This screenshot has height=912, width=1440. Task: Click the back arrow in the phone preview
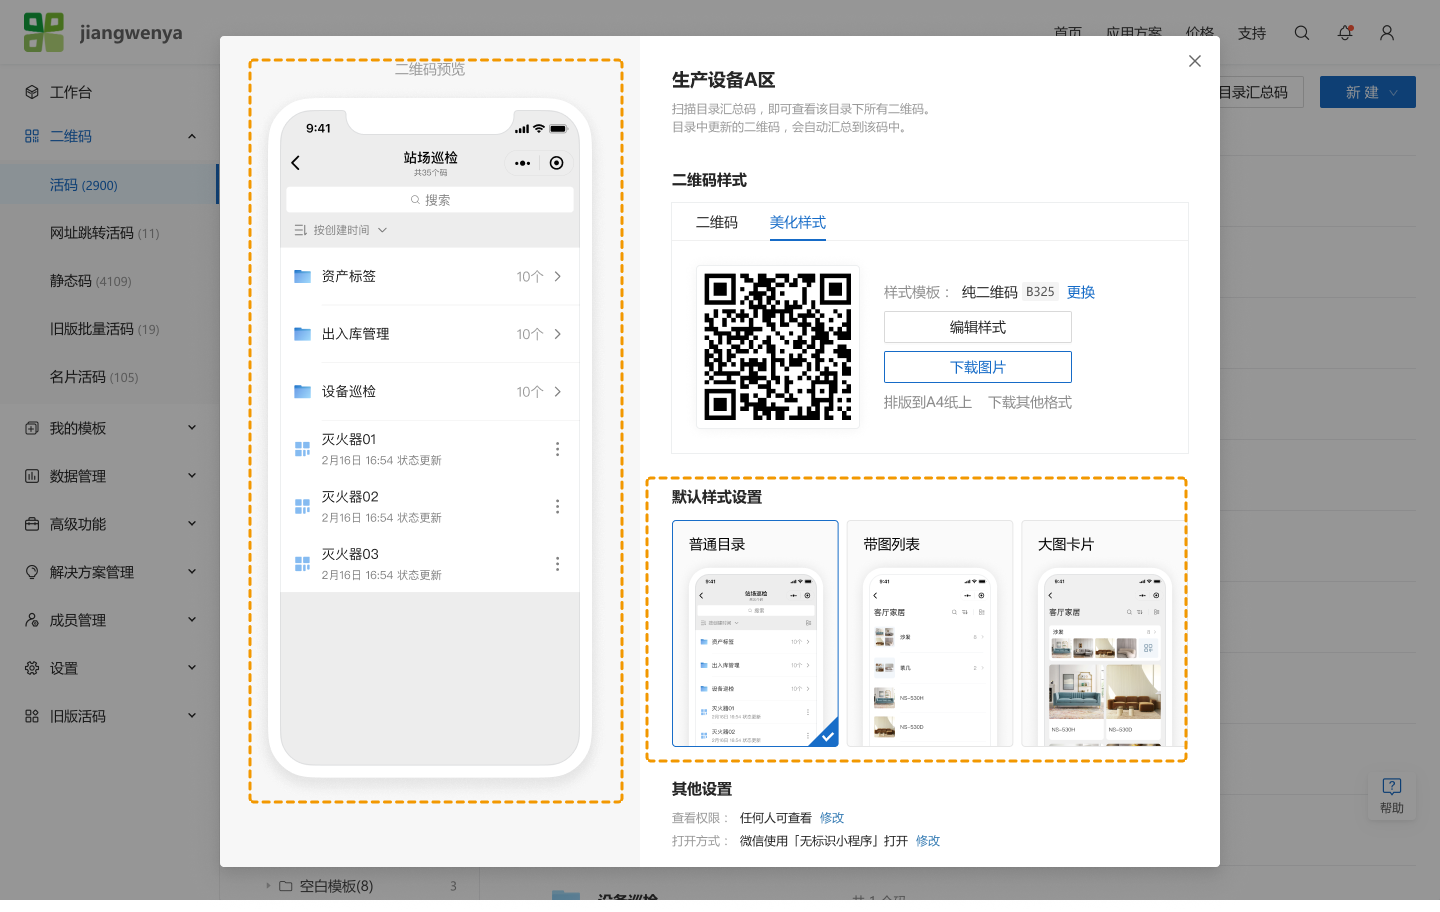[295, 163]
